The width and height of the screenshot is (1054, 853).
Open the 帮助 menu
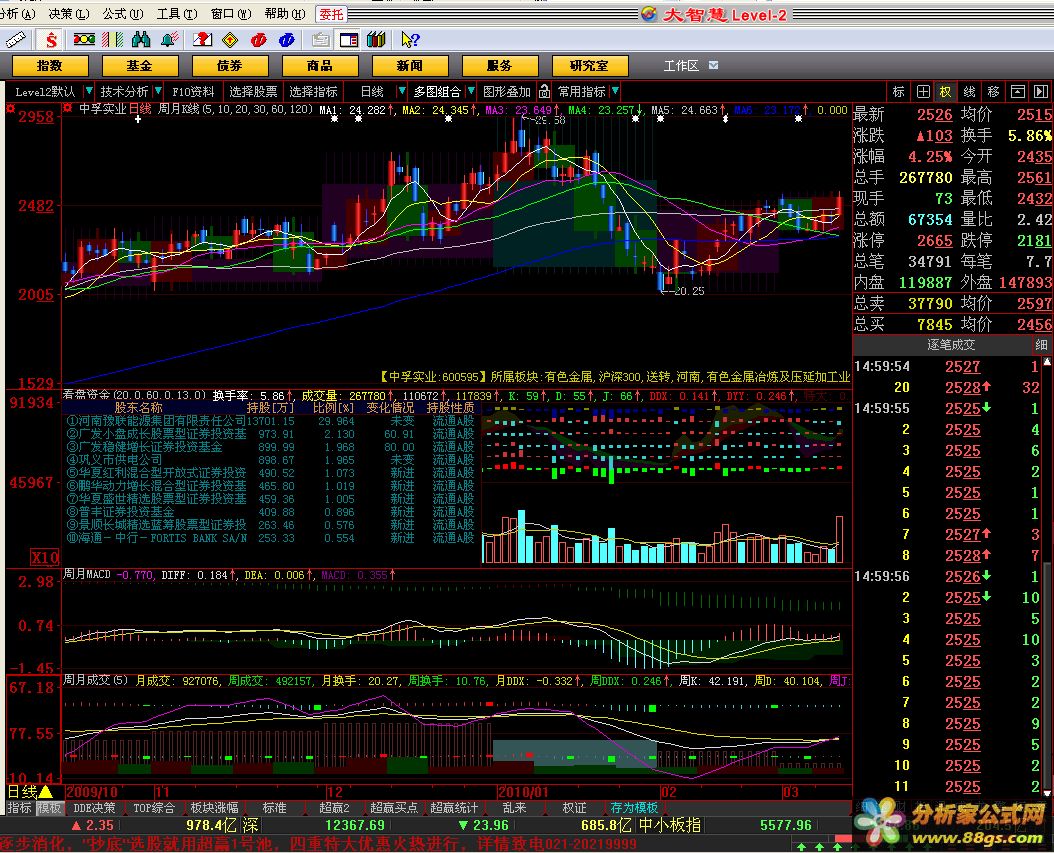pyautogui.click(x=284, y=14)
